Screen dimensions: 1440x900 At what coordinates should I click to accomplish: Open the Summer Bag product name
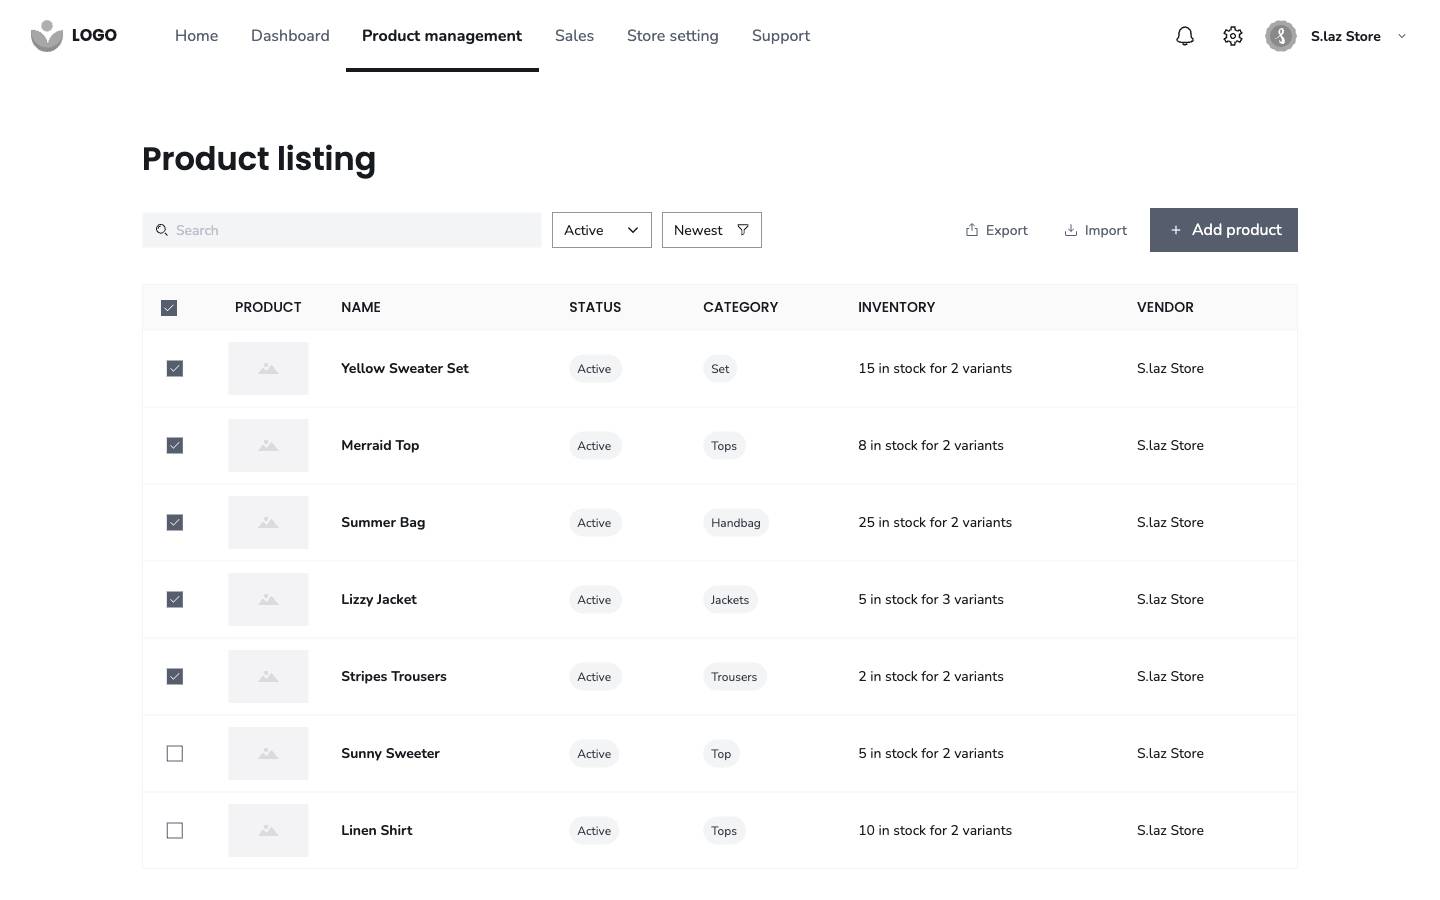click(383, 523)
